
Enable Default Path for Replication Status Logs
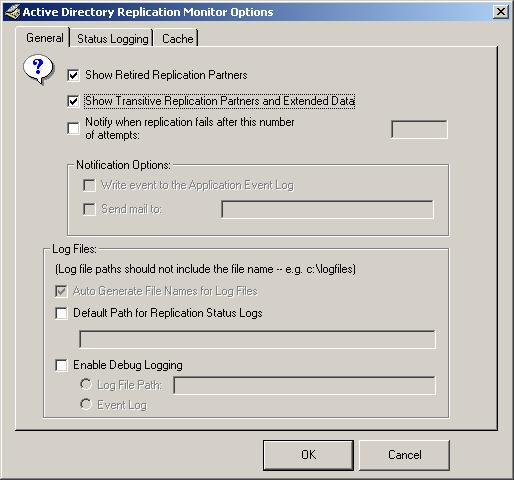(61, 313)
